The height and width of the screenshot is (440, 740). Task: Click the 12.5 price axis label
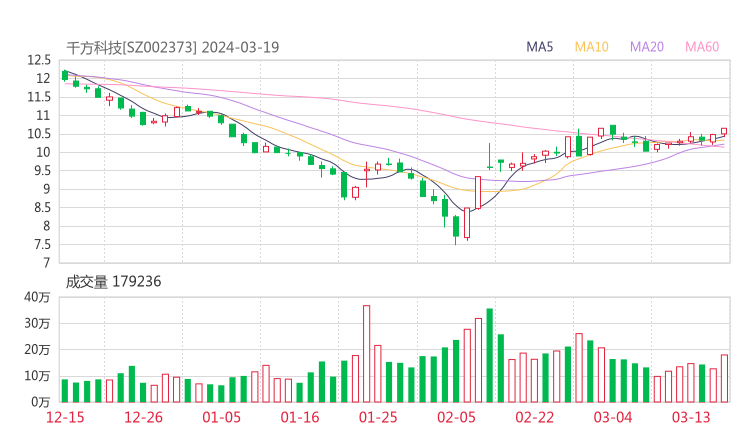[39, 60]
